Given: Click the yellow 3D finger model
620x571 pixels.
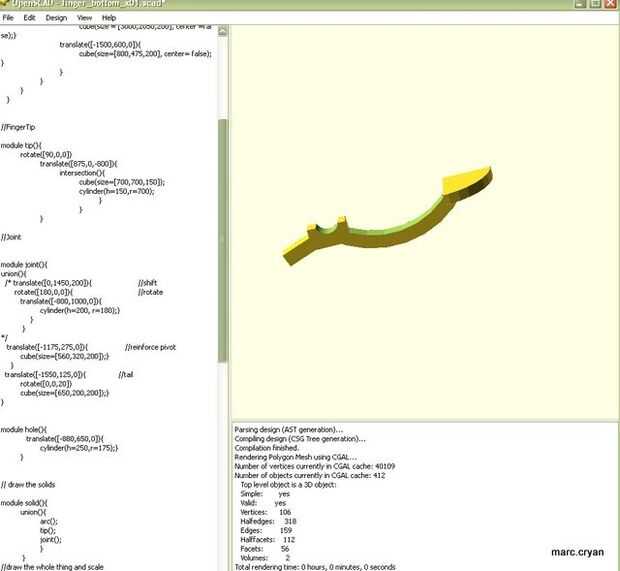Looking at the screenshot, I should [x=388, y=216].
